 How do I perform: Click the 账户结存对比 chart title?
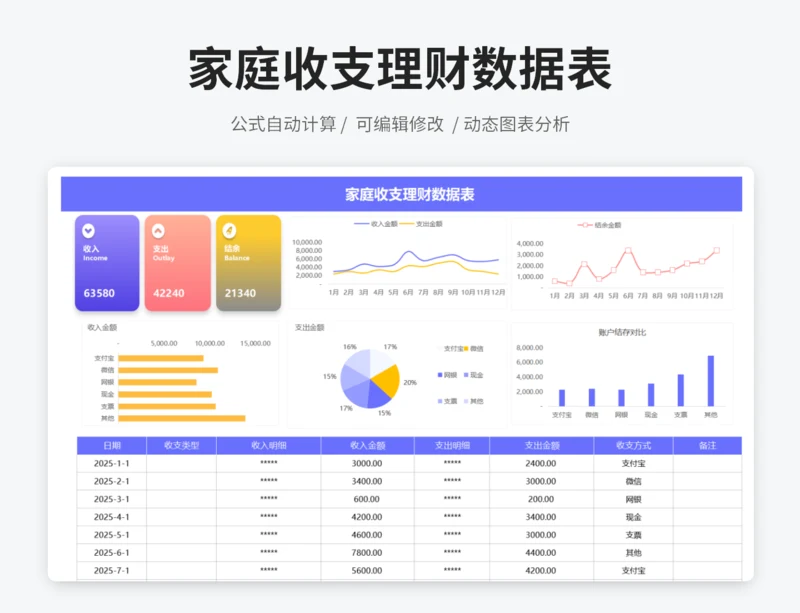(x=622, y=332)
